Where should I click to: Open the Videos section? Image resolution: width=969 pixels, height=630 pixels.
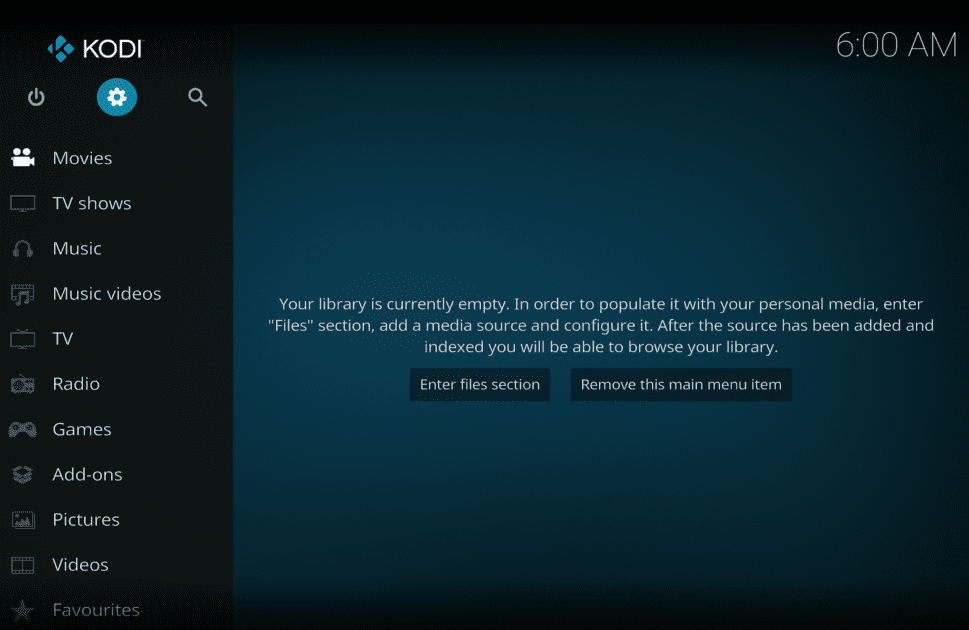point(80,564)
